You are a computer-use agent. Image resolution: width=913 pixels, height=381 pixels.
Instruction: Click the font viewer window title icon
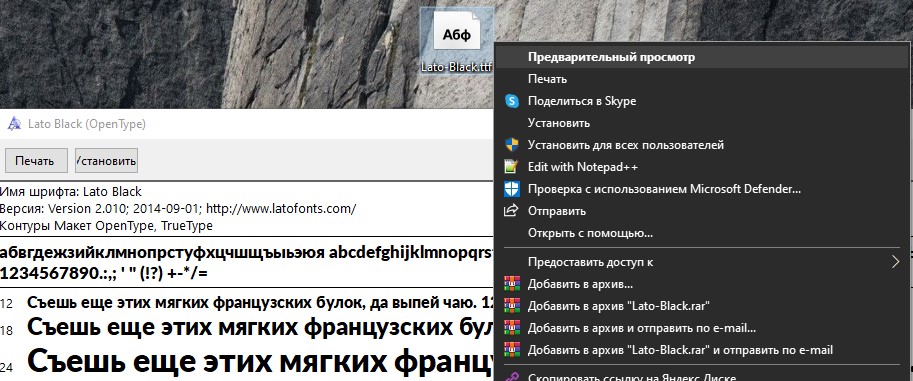coord(14,124)
